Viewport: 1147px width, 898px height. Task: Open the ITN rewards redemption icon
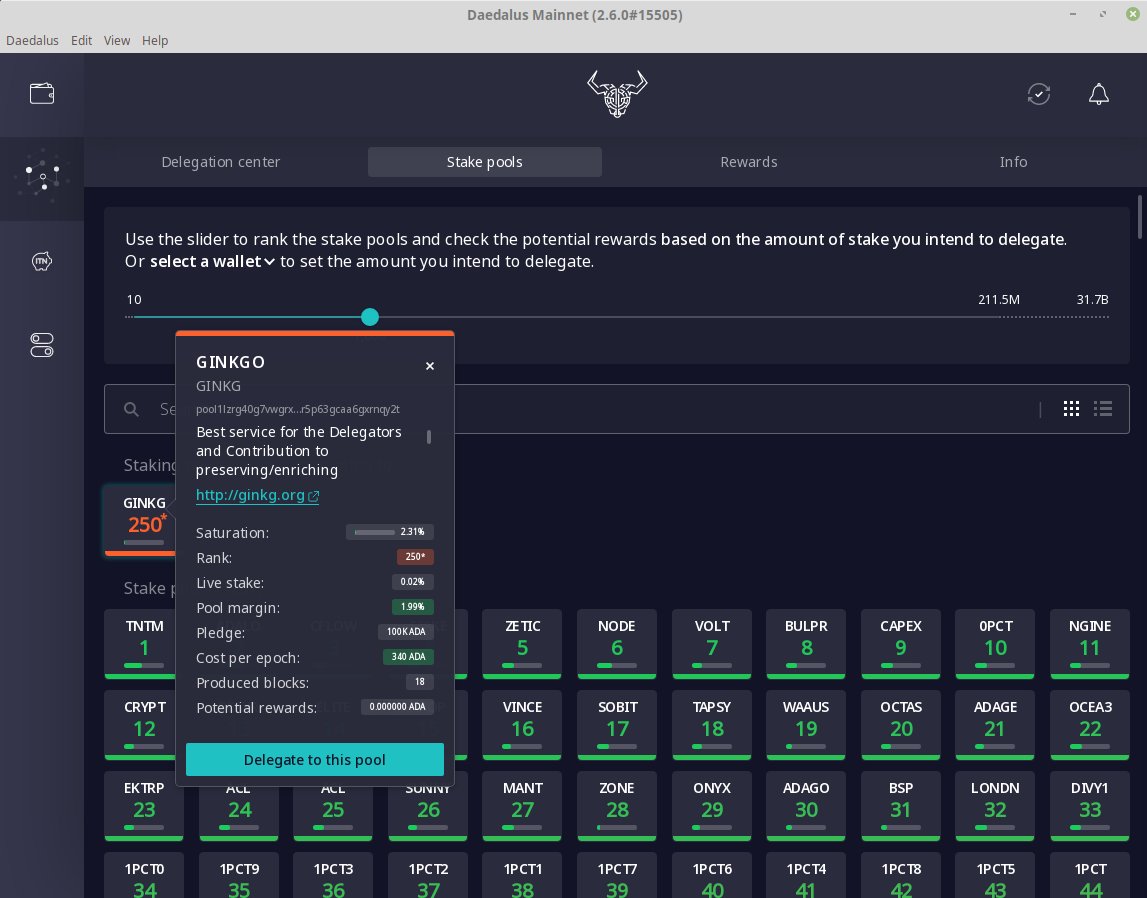pos(42,261)
